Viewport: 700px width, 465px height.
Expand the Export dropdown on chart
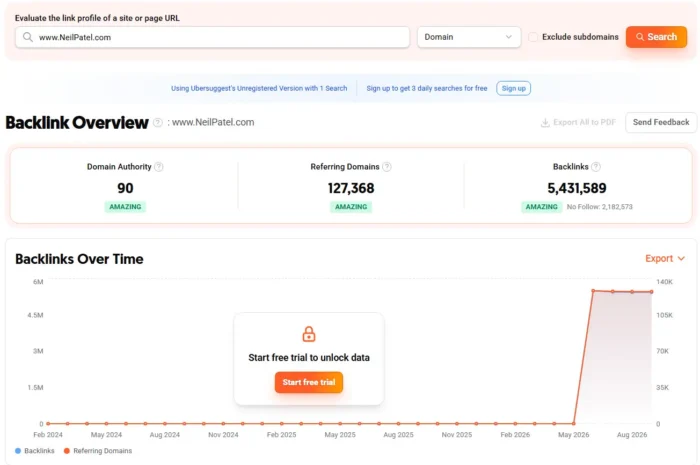665,258
